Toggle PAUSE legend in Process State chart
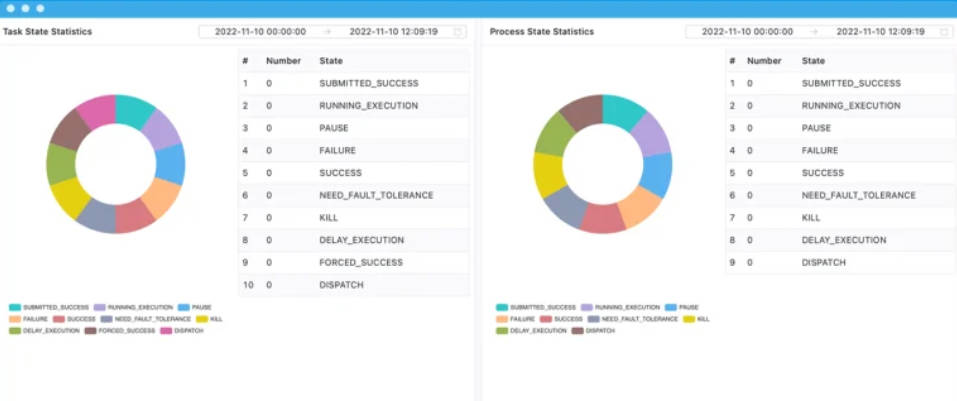Screen dimensions: 957x401 click(682, 308)
